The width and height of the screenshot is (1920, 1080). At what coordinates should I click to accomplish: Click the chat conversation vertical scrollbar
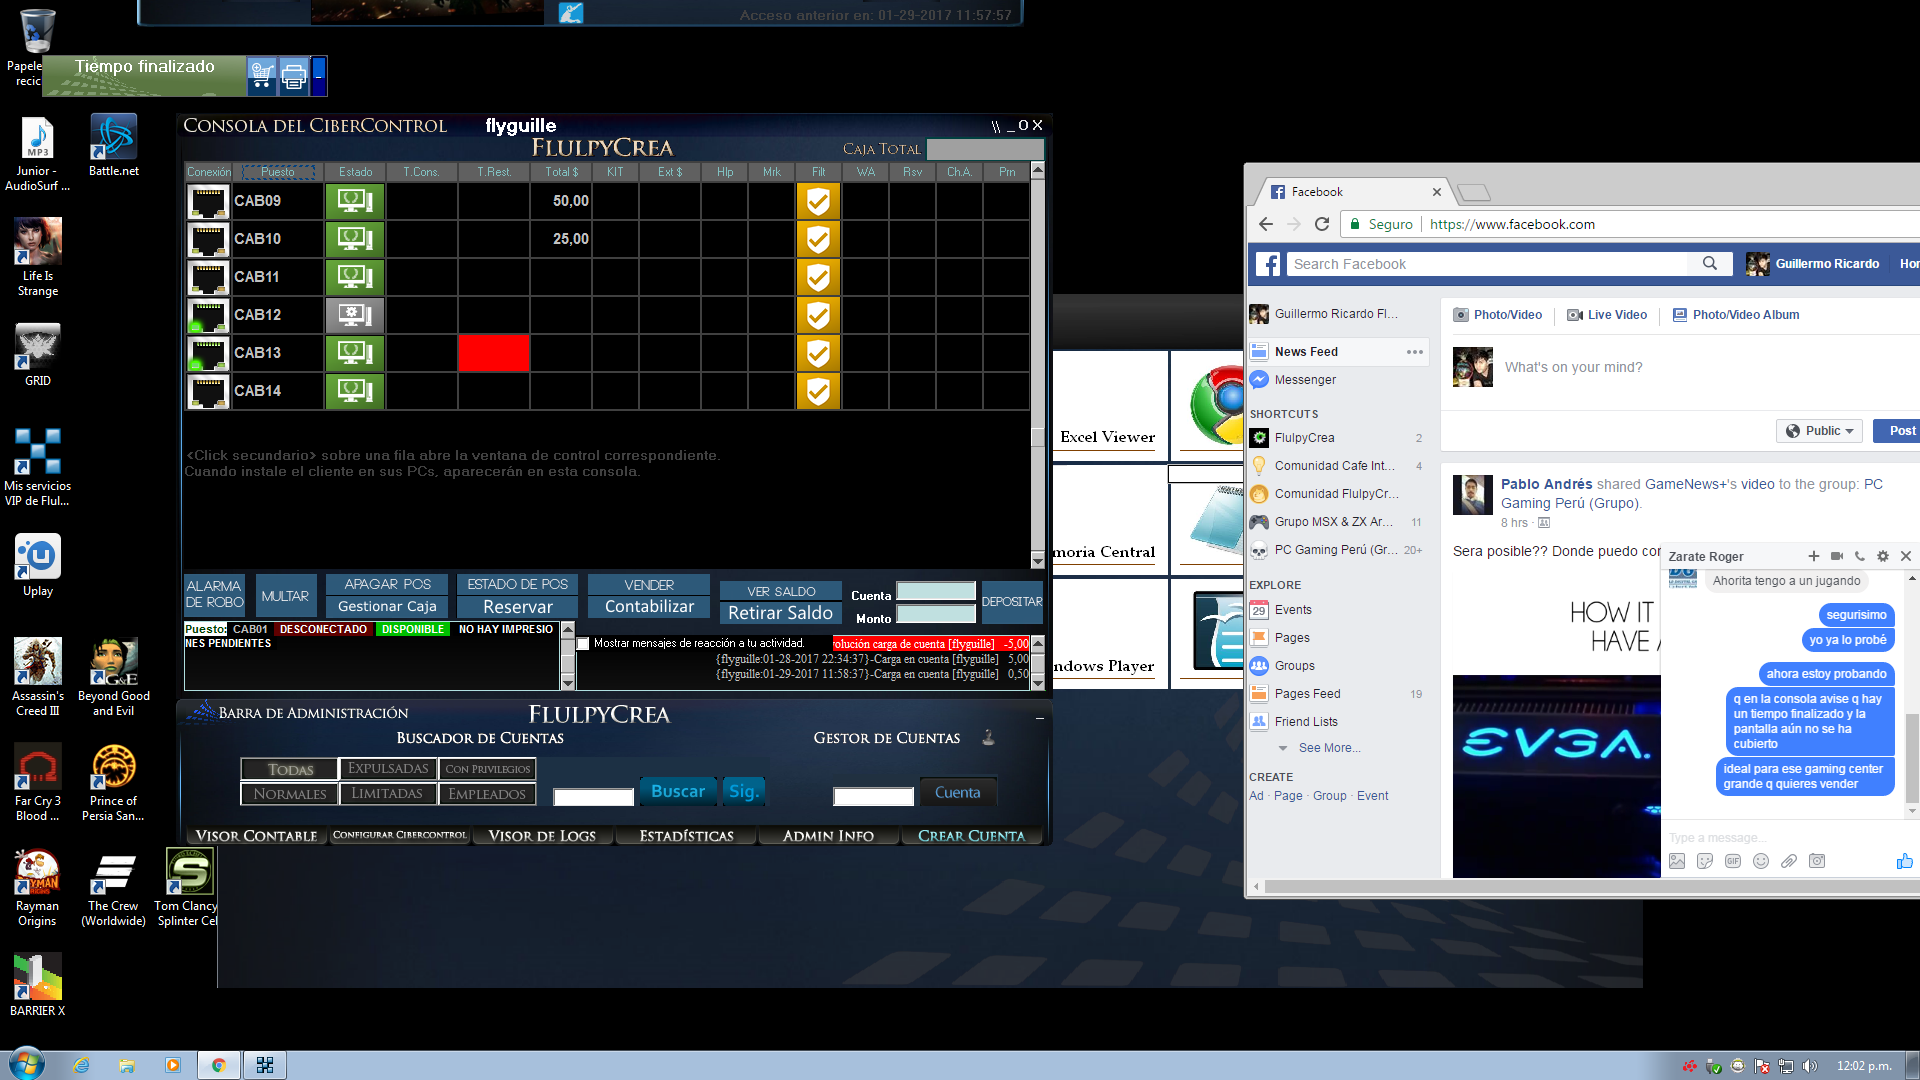[x=1912, y=757]
